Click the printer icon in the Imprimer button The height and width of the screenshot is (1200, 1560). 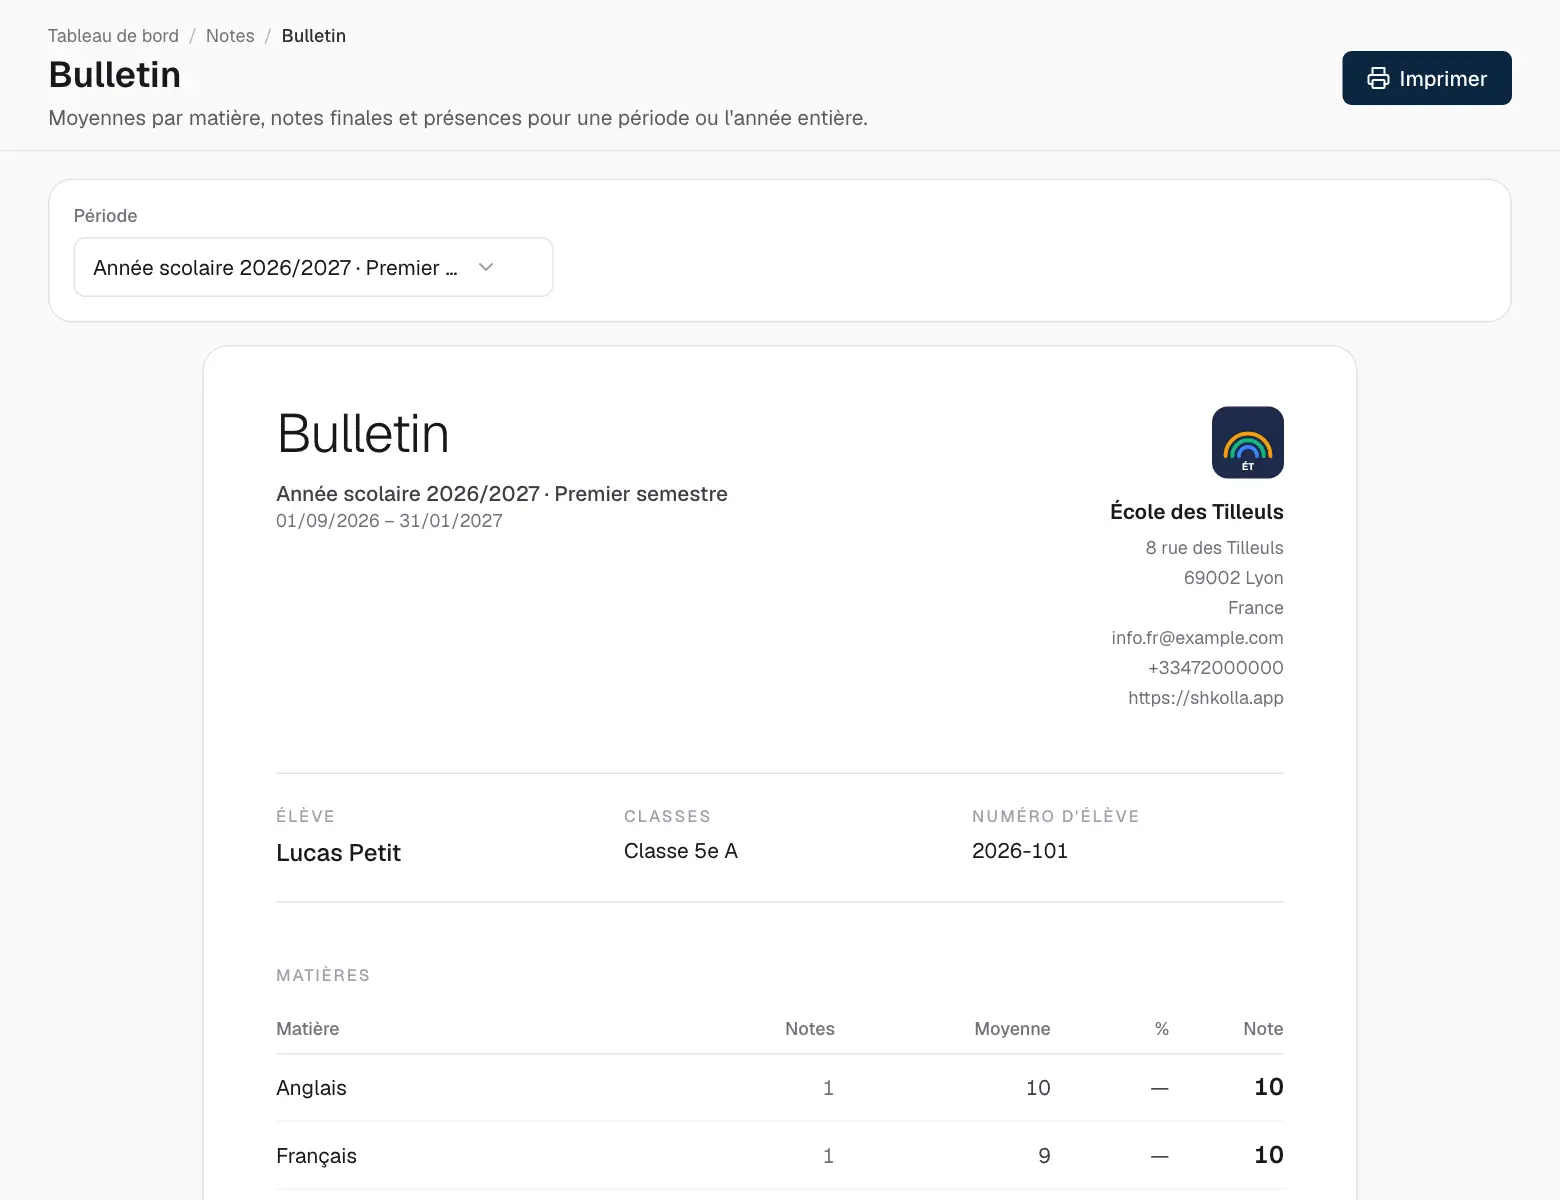[1378, 78]
